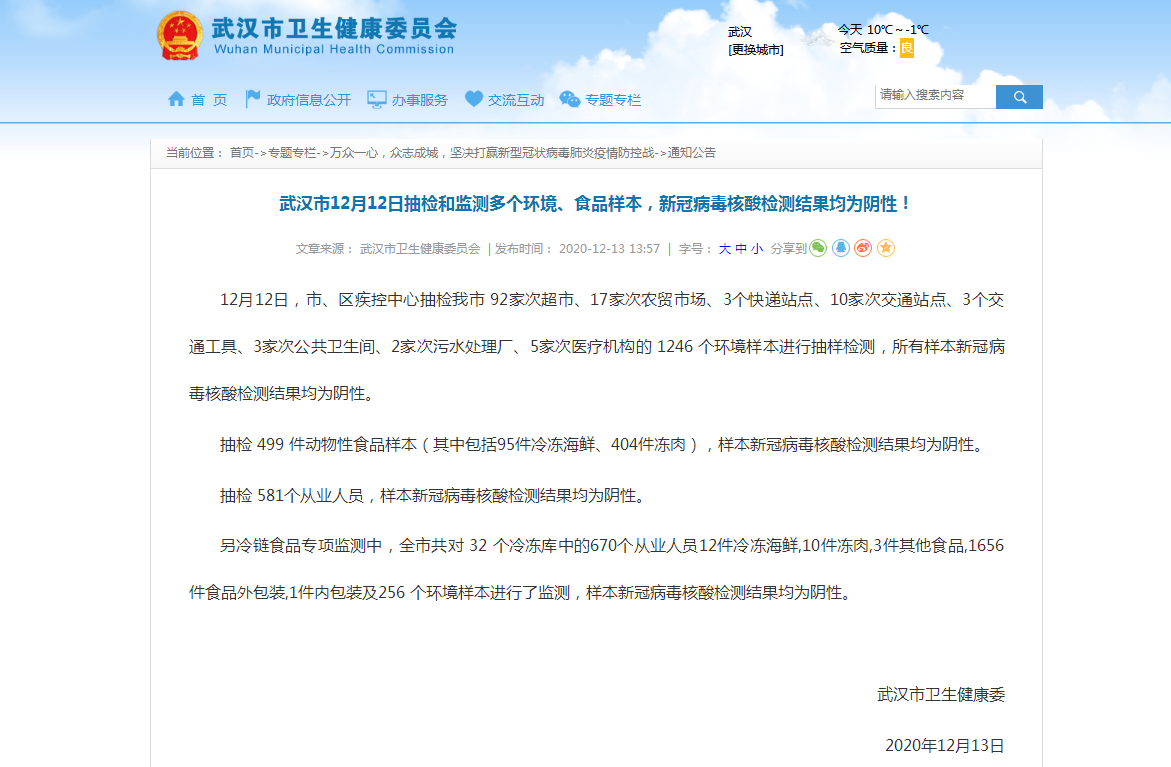Click the flag icon beside 政府信息公开
Screen dimensions: 1171x767
tap(252, 99)
